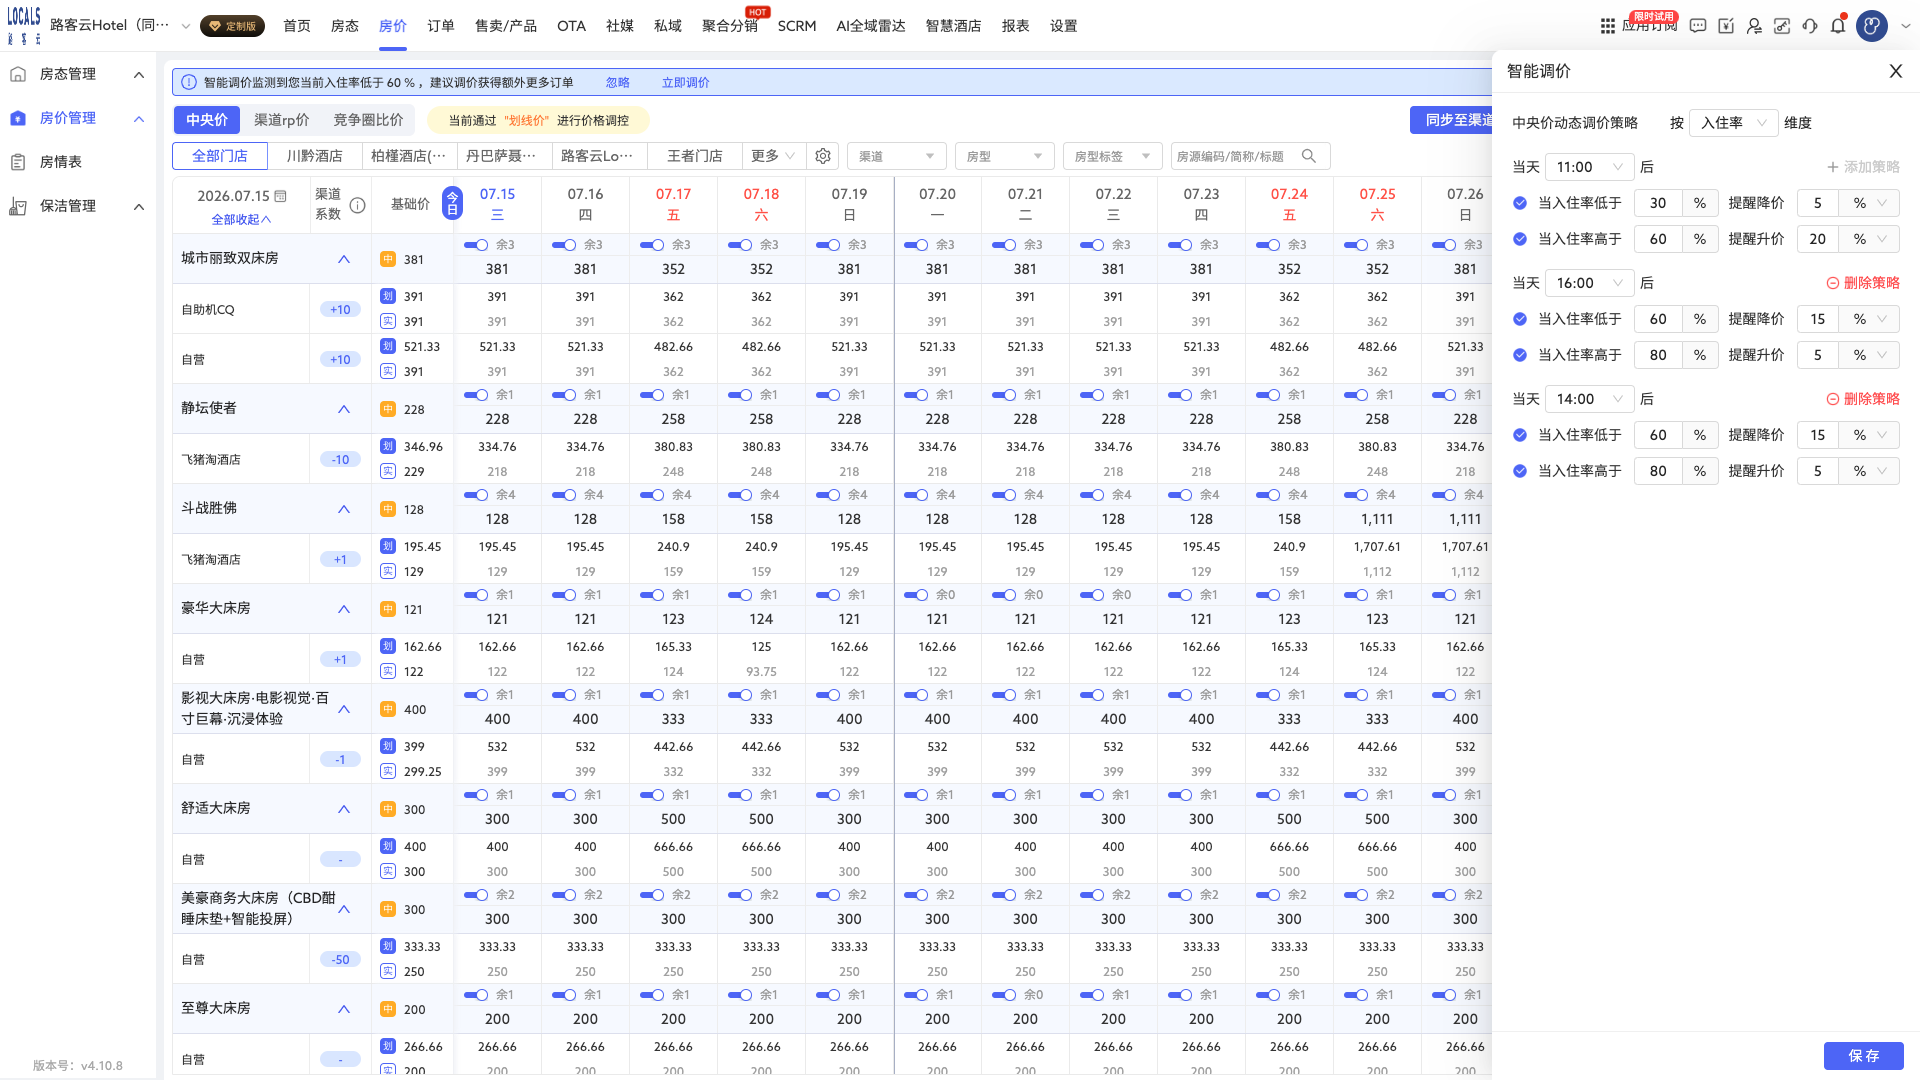Toggle 07.15 switch for 城市丽致双床房

(x=476, y=245)
